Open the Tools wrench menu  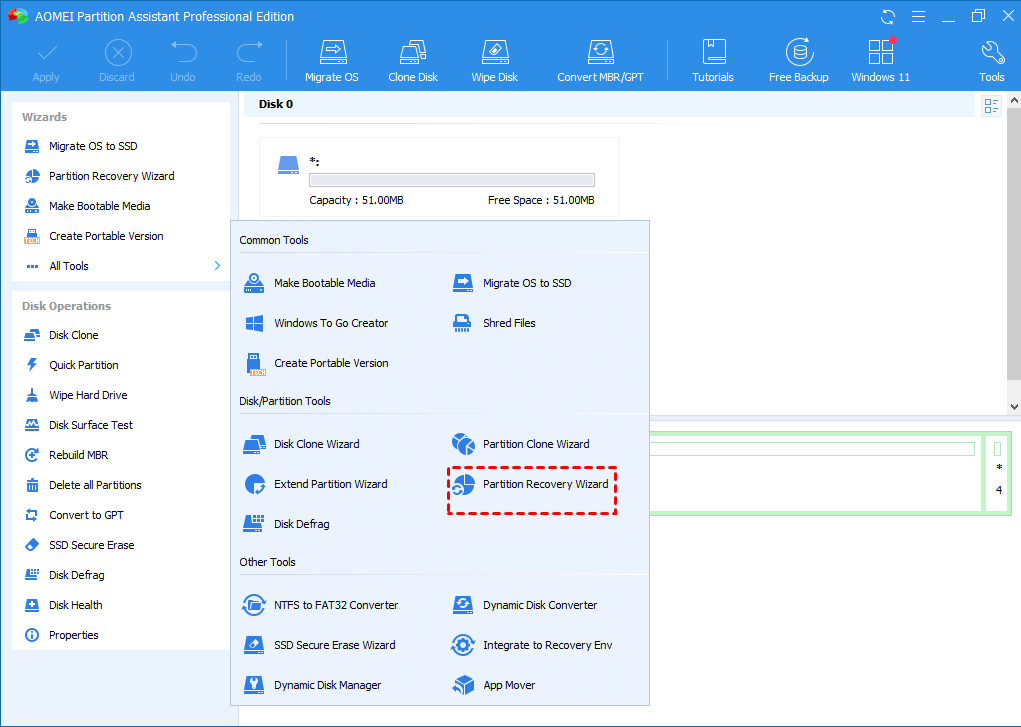point(992,62)
